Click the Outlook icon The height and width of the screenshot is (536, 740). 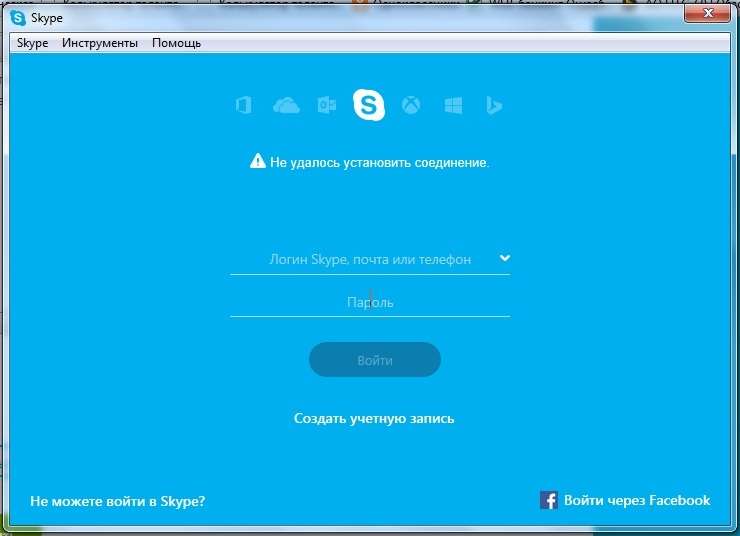coord(327,105)
